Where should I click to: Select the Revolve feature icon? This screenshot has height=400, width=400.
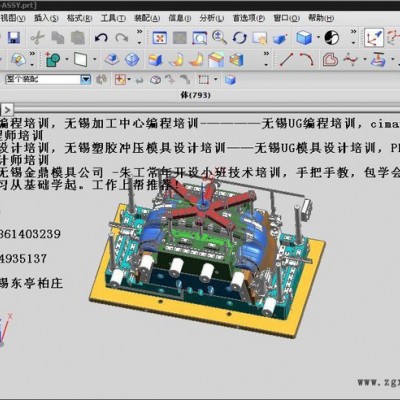tap(132, 60)
